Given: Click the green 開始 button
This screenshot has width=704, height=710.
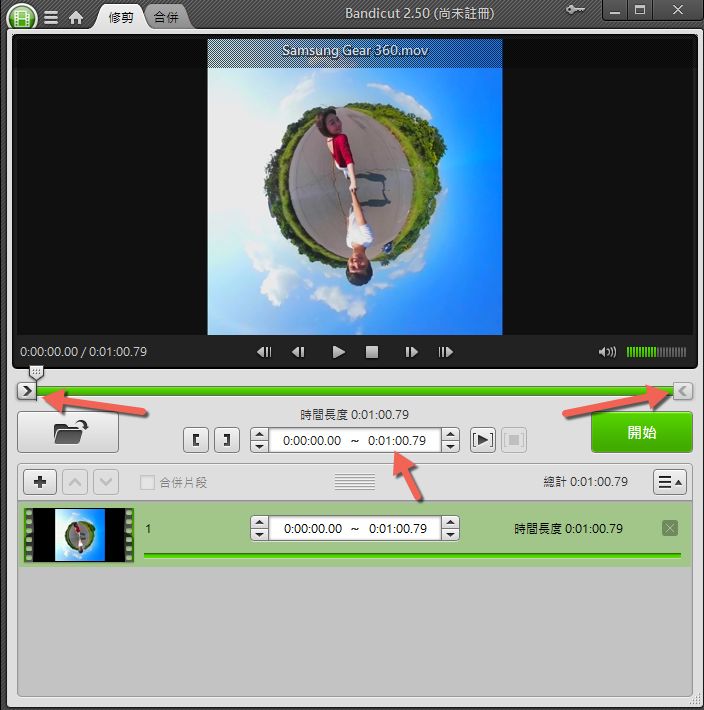Looking at the screenshot, I should 641,432.
